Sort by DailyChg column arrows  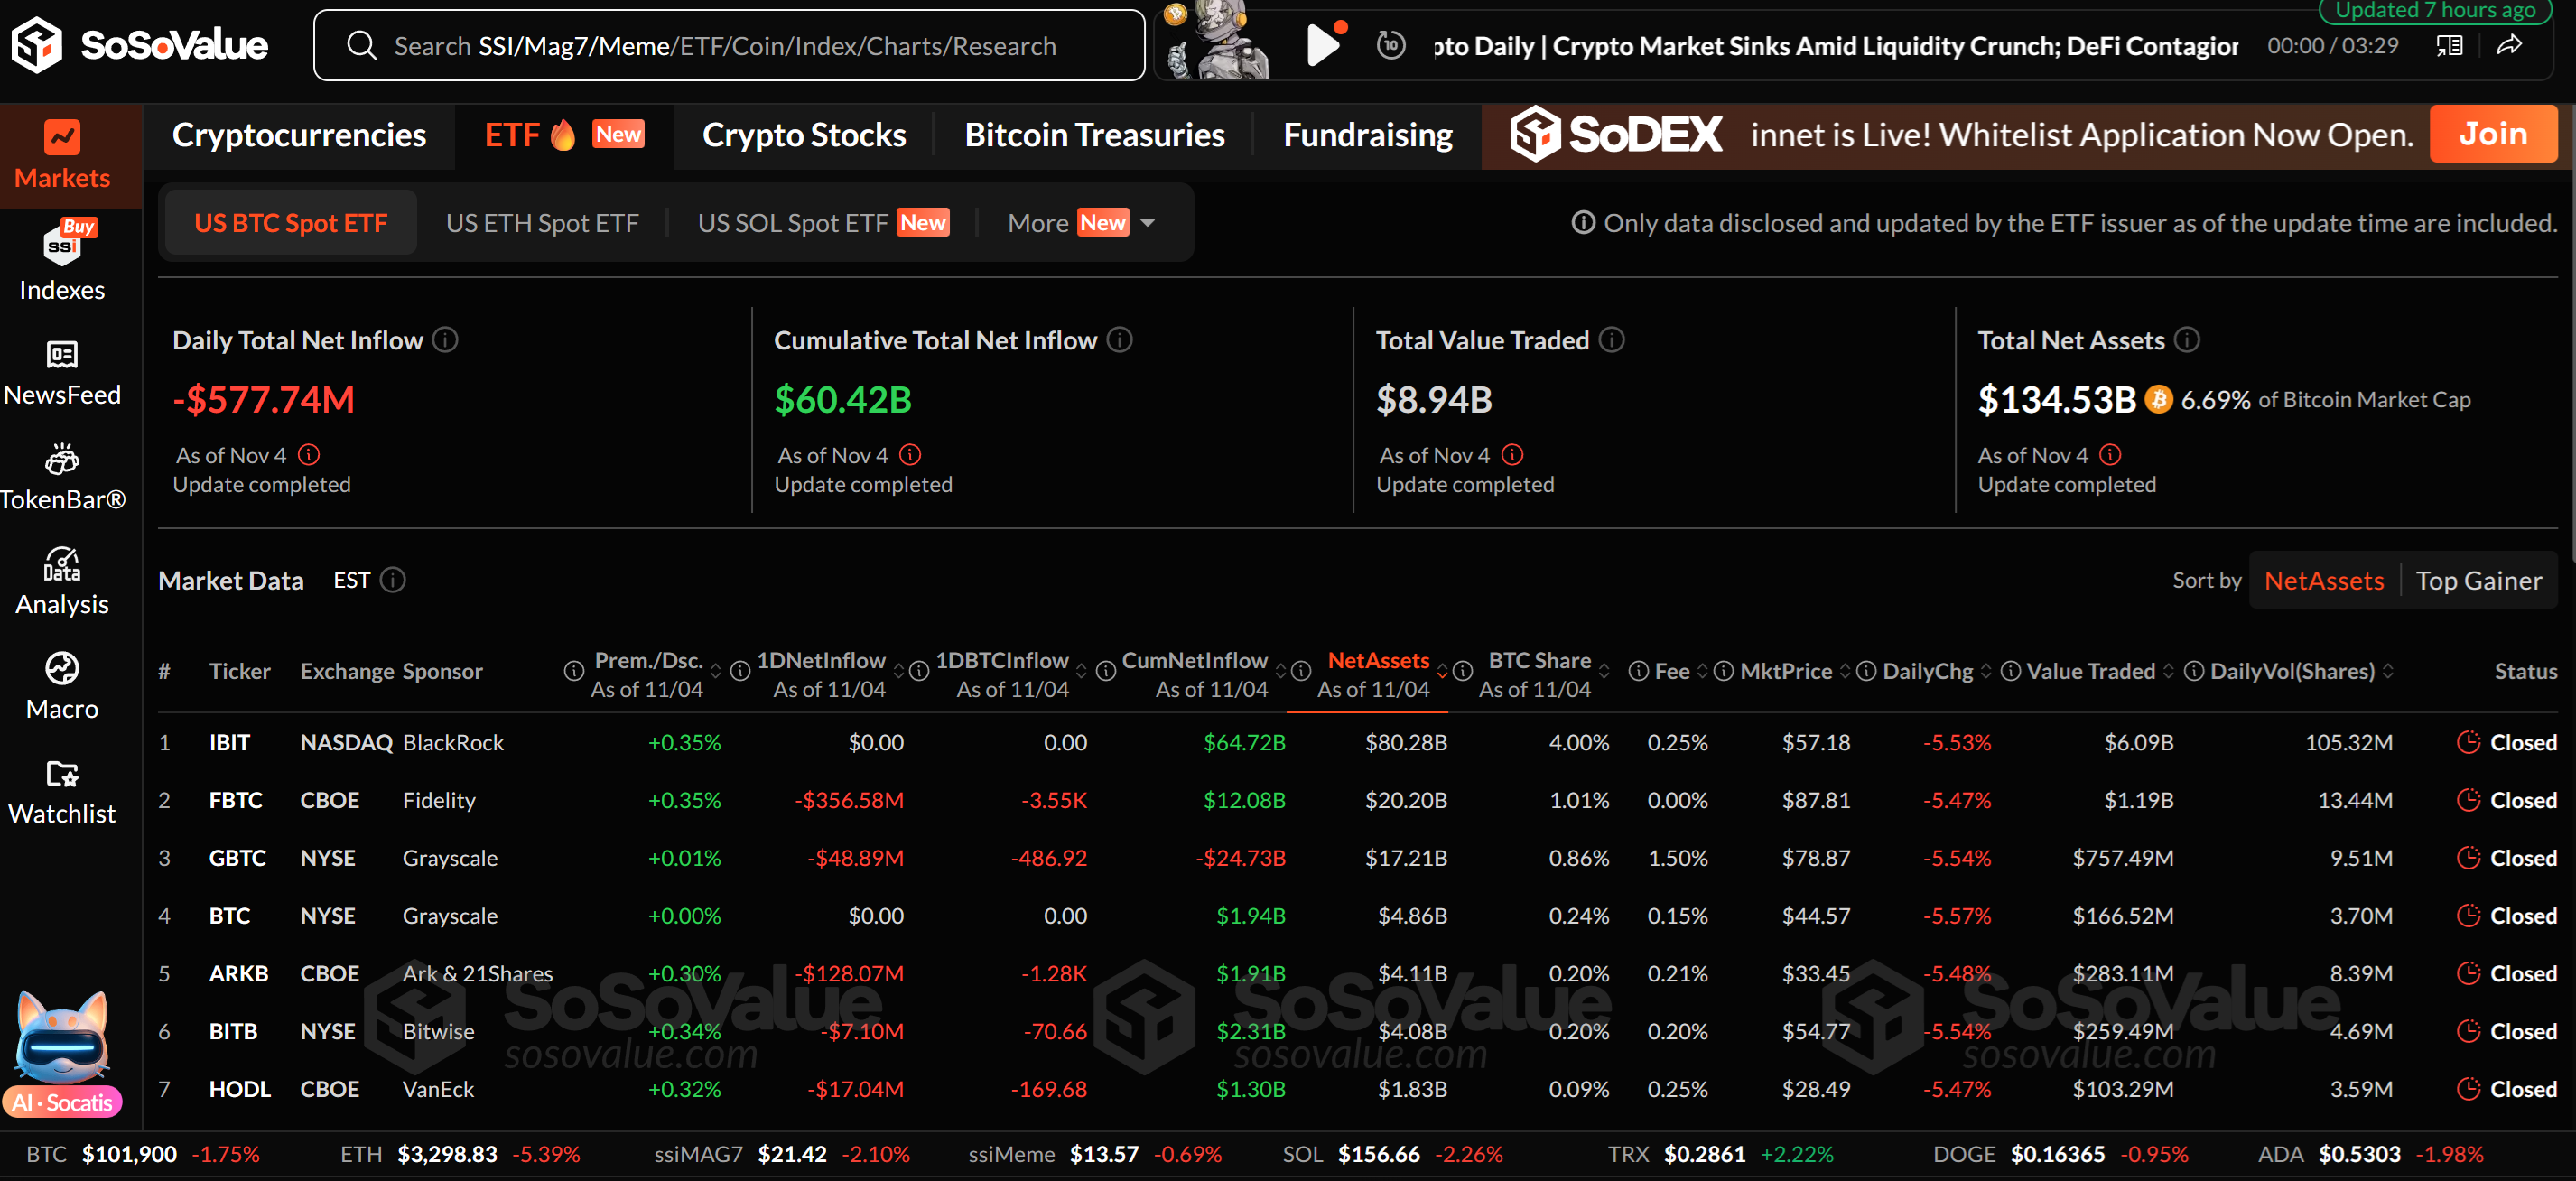[x=1985, y=671]
